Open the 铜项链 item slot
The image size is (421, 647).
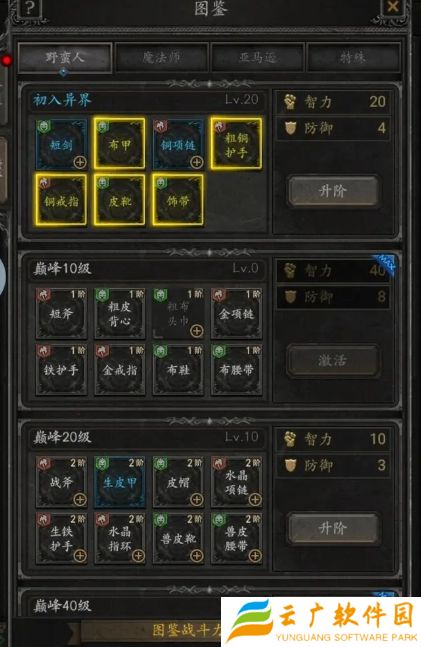point(178,144)
